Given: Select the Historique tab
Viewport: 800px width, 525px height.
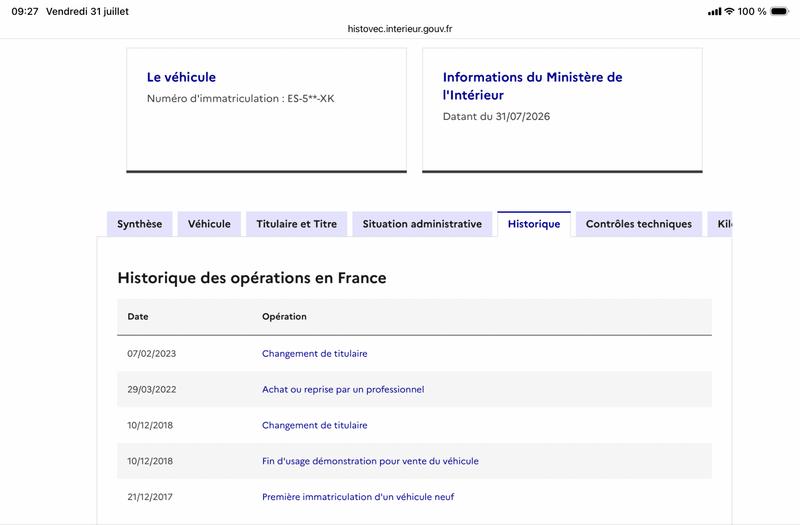Looking at the screenshot, I should [x=534, y=224].
